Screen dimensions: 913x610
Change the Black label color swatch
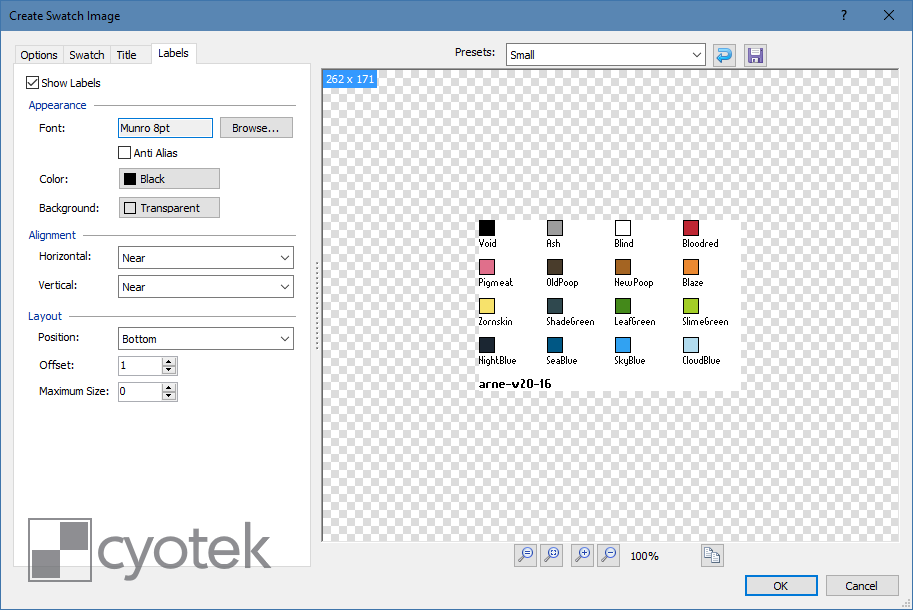coord(168,178)
